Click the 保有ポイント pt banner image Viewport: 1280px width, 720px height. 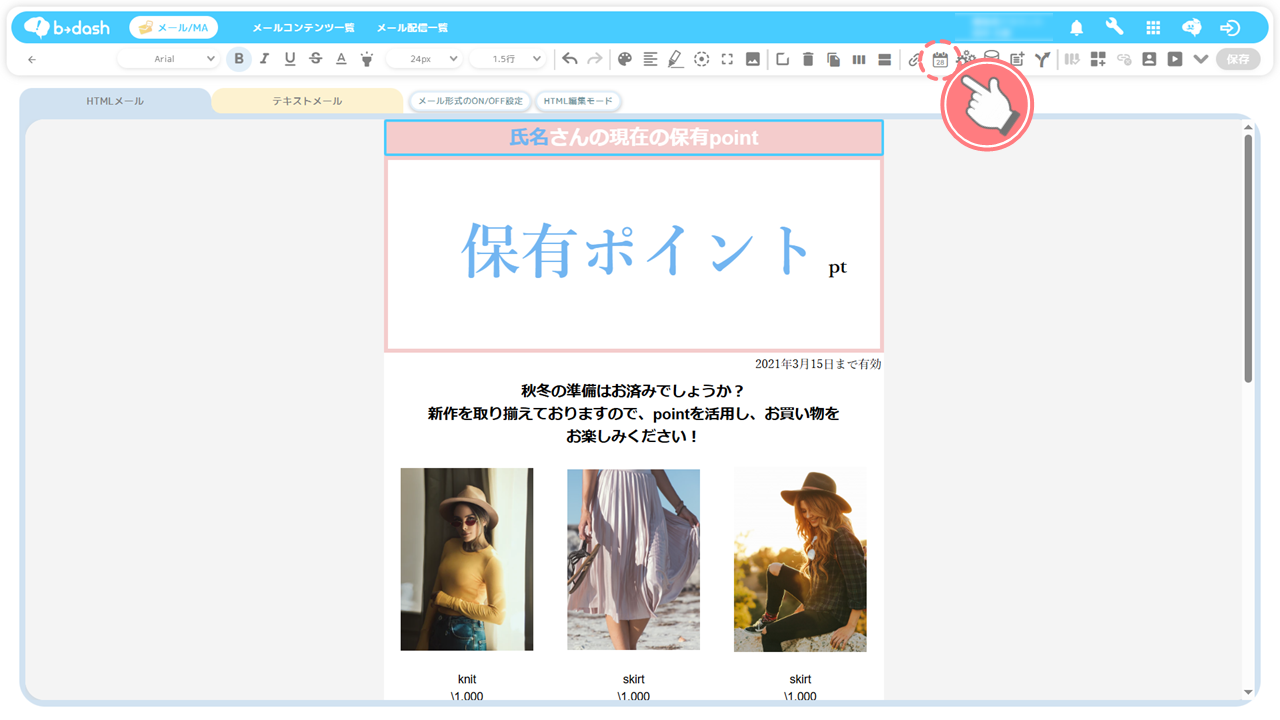(634, 254)
